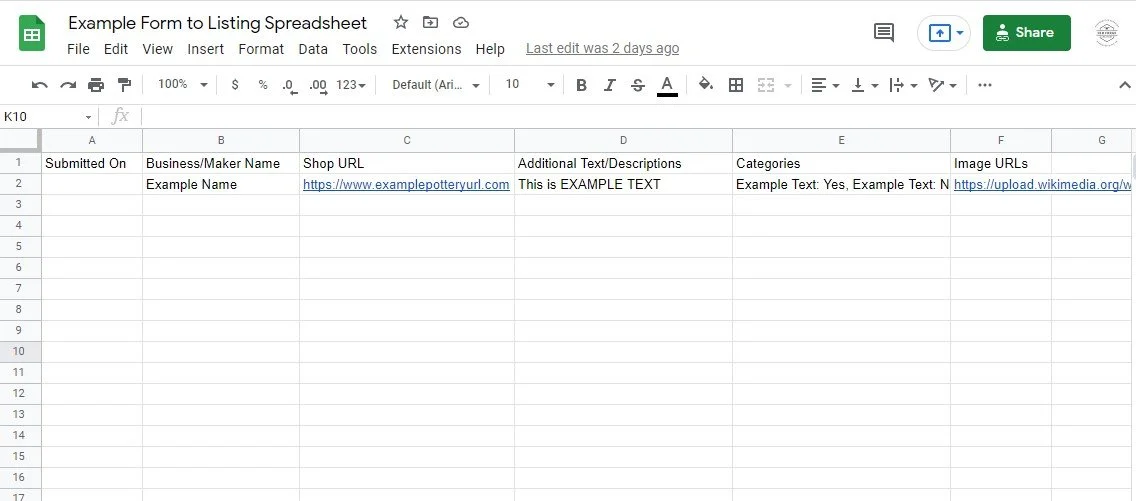This screenshot has width=1136, height=501.
Task: Select cell 'Business/Maker Name'
Action: 221,164
